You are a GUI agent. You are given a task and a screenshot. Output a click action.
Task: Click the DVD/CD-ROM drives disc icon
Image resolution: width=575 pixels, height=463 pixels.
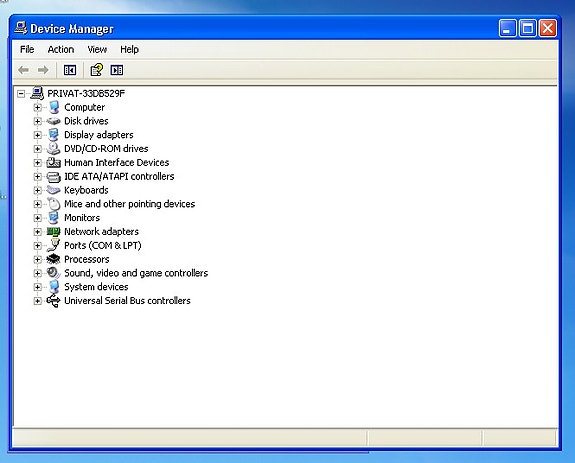54,148
